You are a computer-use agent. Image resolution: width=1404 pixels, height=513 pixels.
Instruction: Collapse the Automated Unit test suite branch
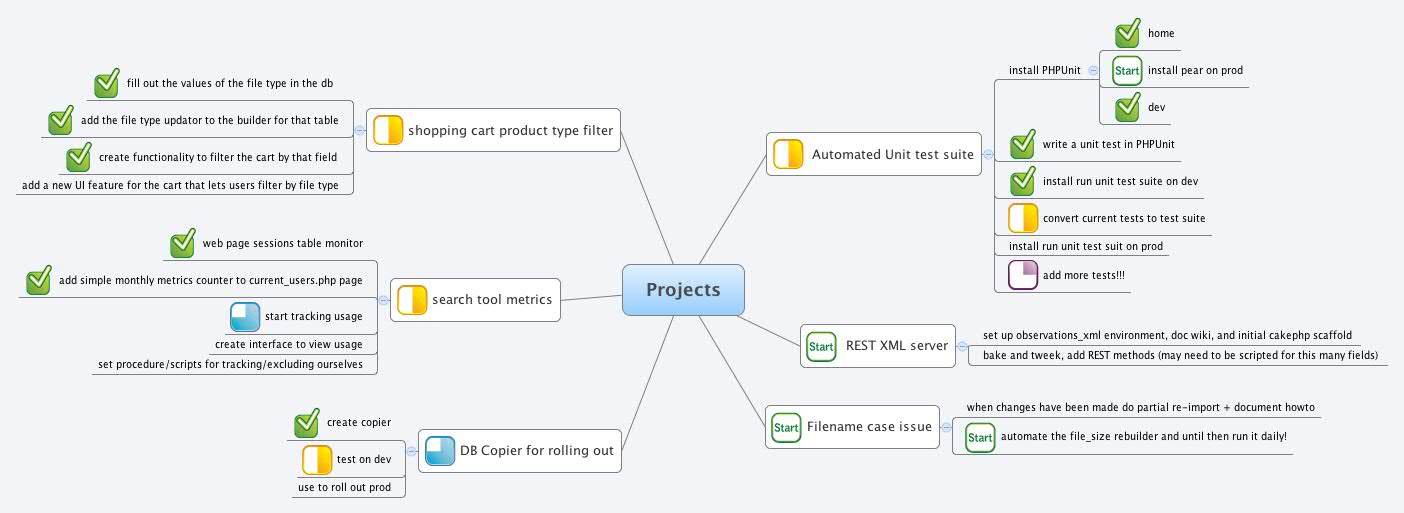pos(988,155)
